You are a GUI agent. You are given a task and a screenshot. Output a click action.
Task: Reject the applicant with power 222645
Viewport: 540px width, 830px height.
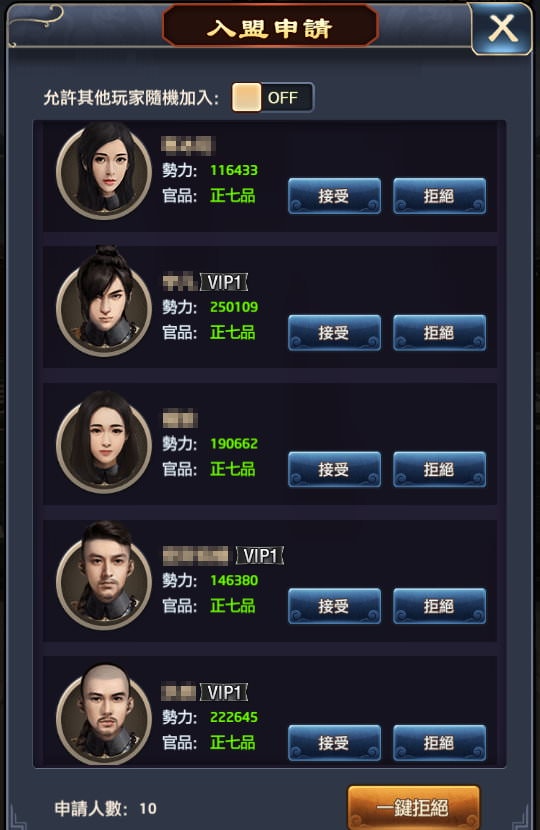coord(439,743)
